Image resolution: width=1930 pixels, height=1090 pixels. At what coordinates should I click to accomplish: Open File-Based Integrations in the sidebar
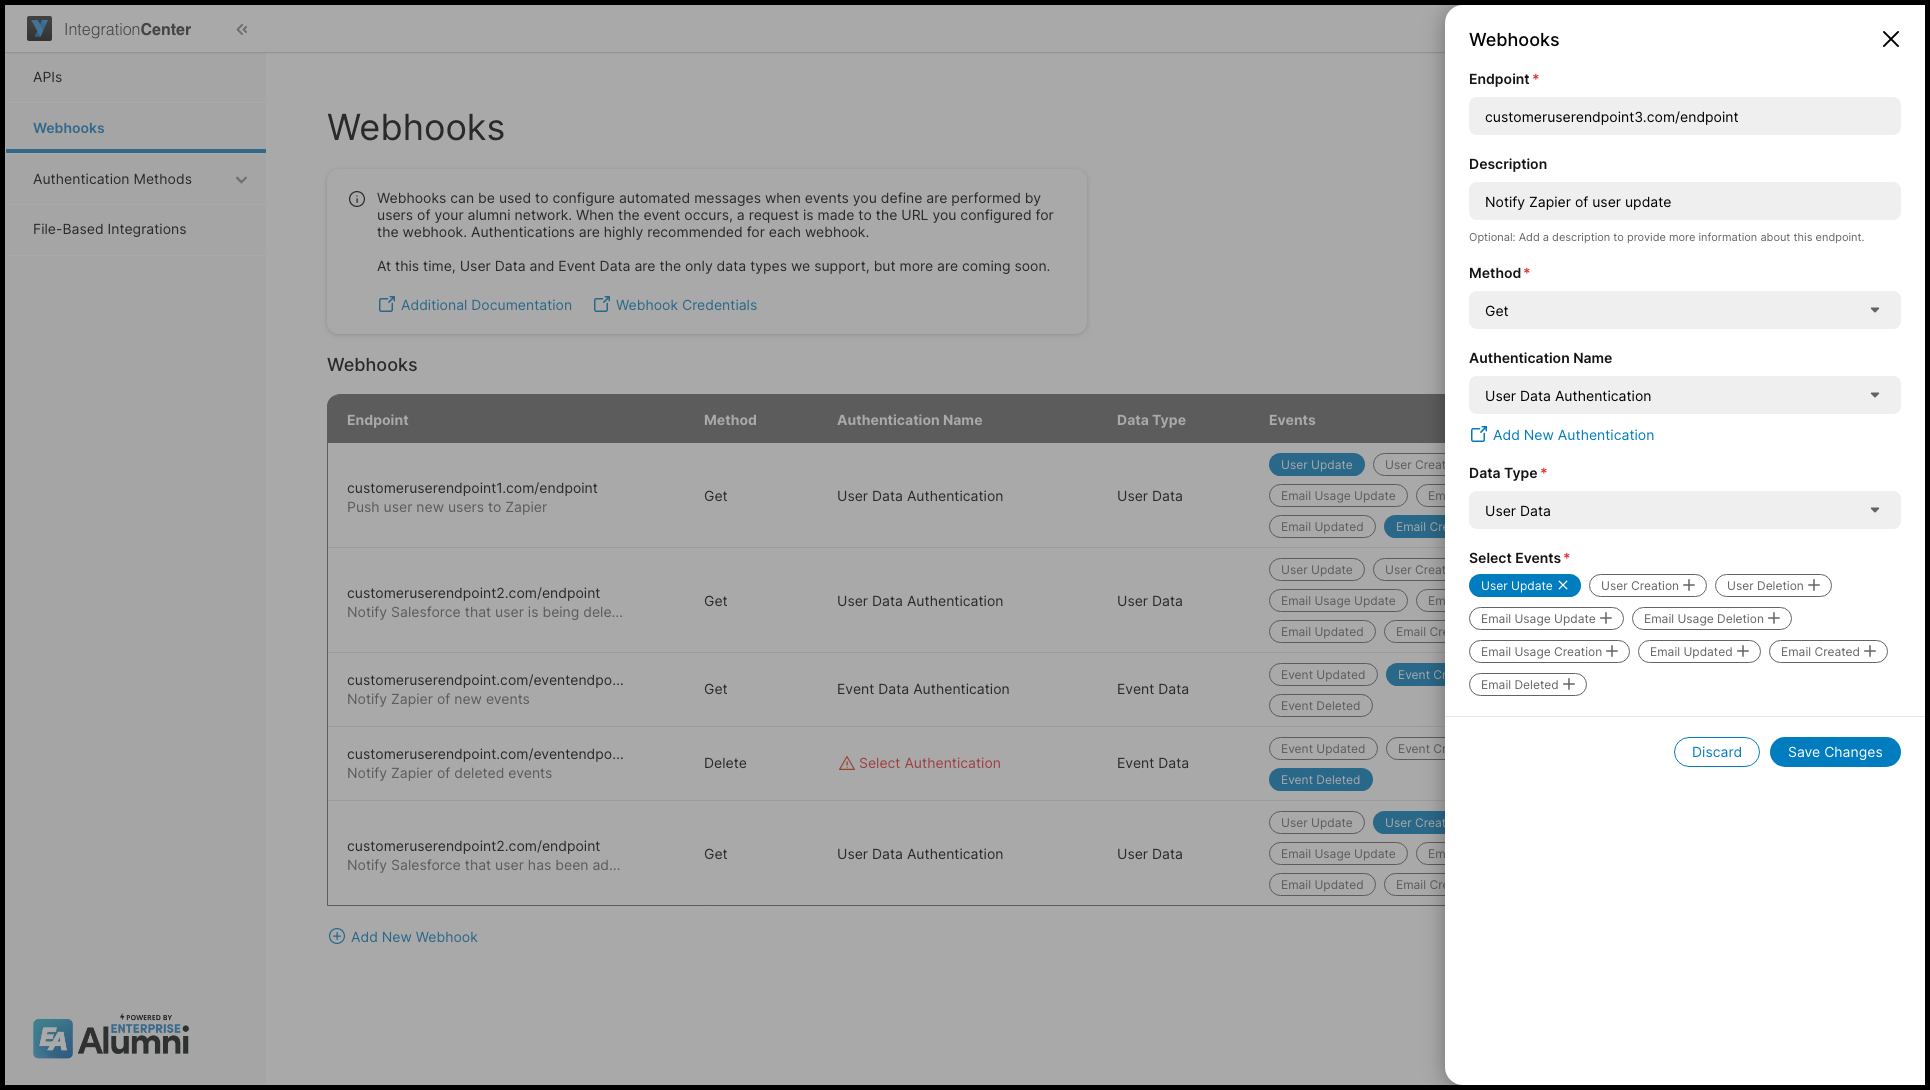point(110,229)
